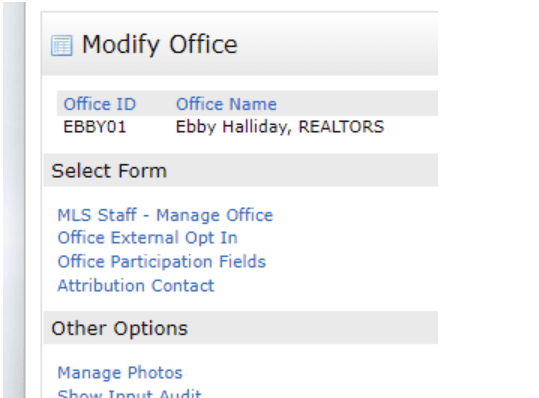
Task: Select the EBBY01 office ID value
Action: click(x=95, y=127)
